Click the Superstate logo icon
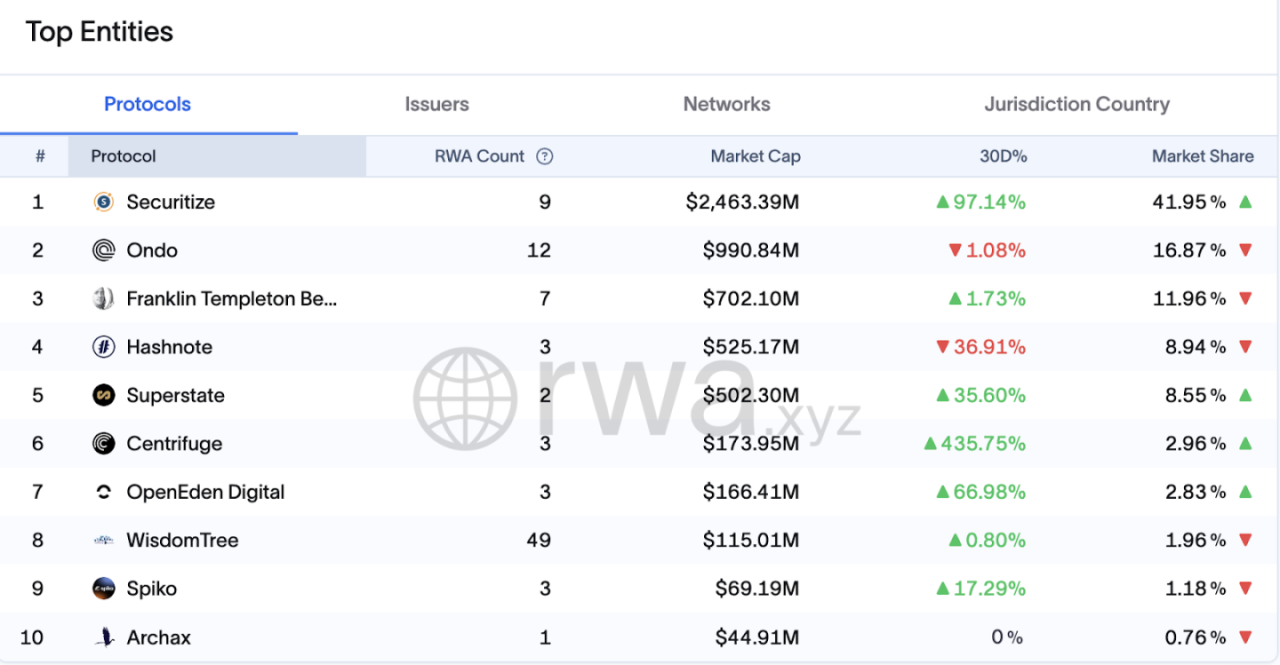This screenshot has width=1280, height=665. (104, 395)
